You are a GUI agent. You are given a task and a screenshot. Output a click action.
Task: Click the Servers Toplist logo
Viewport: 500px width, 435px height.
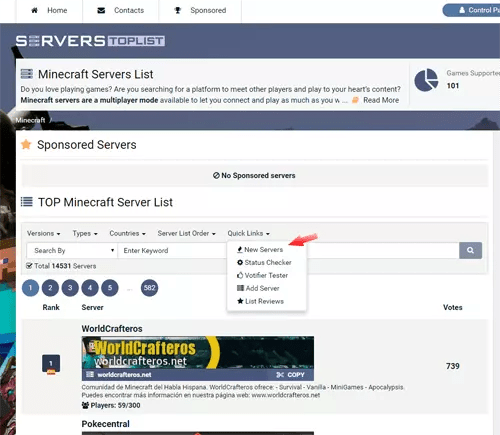click(x=90, y=41)
